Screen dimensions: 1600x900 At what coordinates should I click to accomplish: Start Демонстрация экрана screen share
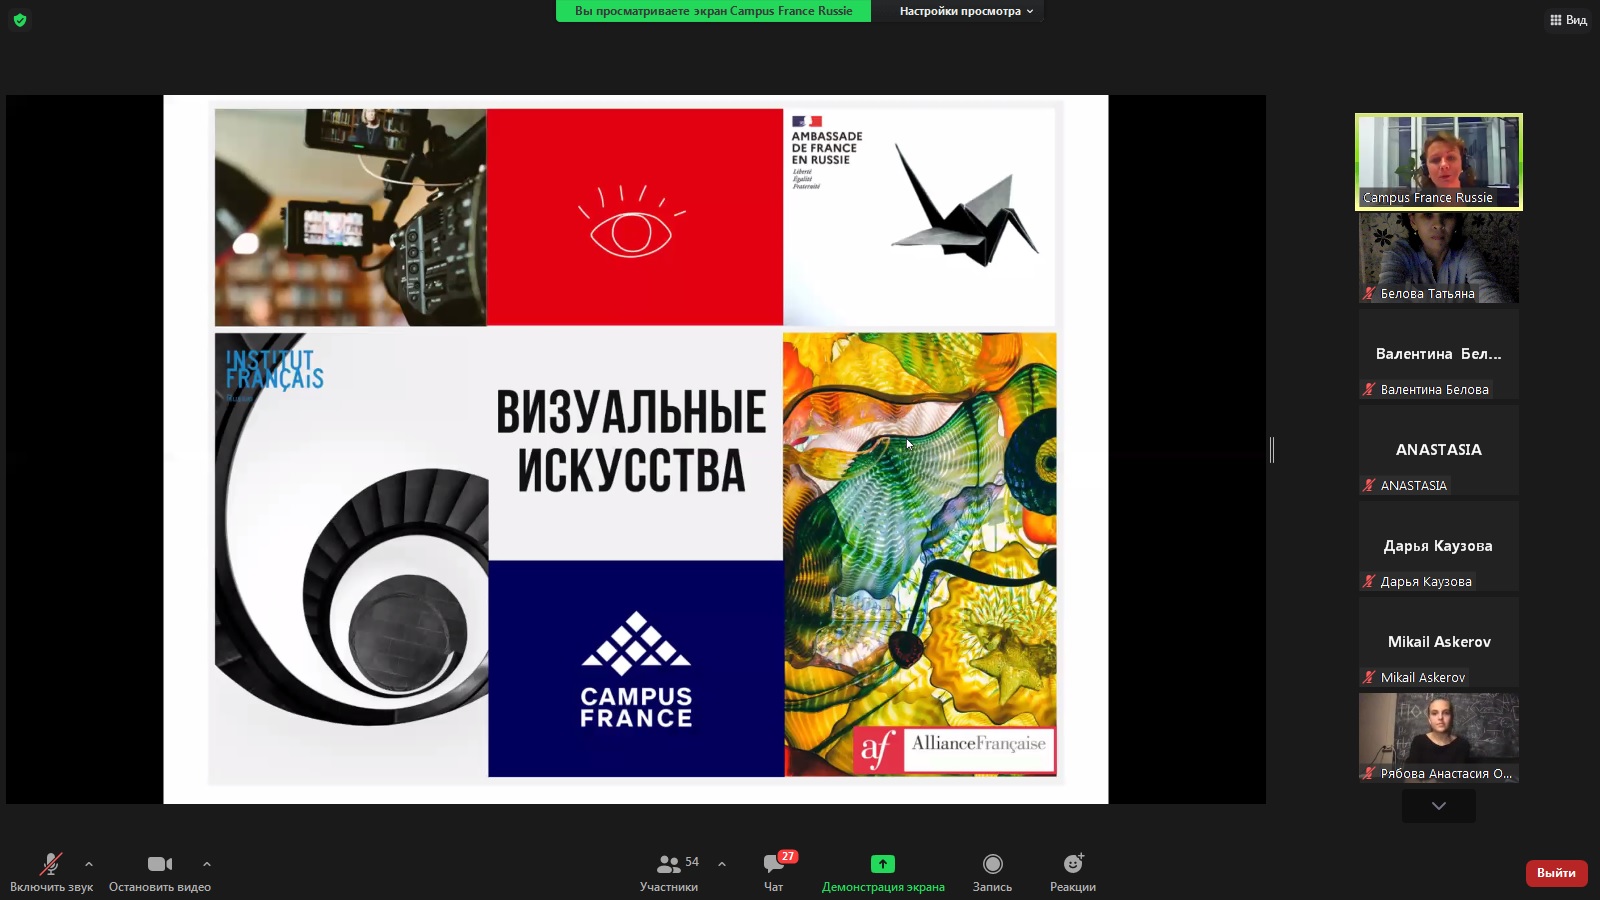point(883,871)
